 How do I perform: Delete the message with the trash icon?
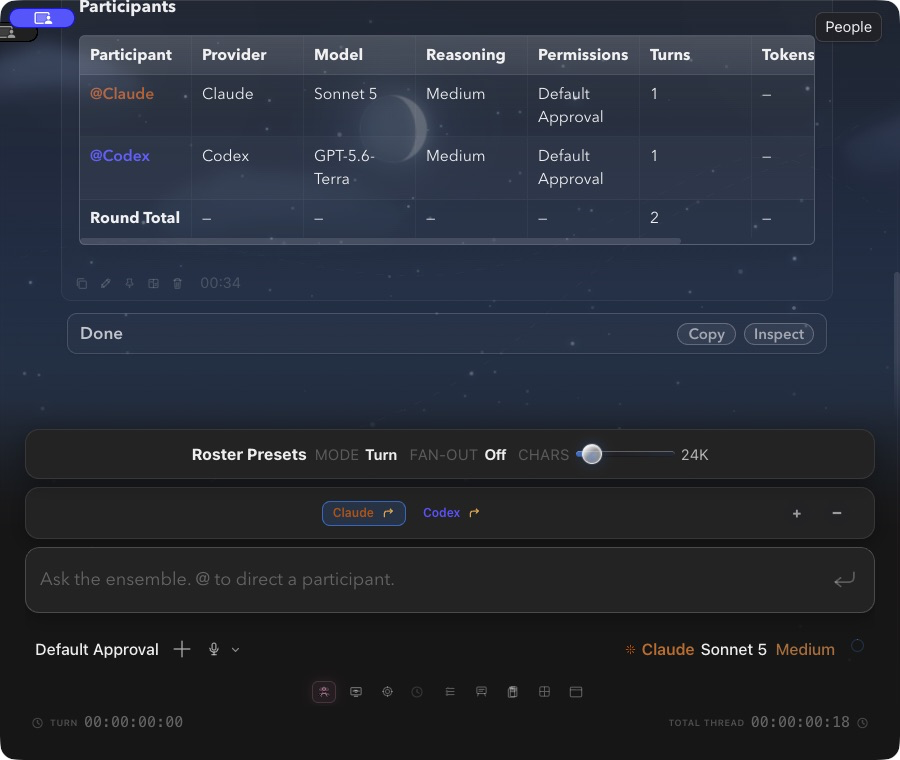[x=177, y=283]
